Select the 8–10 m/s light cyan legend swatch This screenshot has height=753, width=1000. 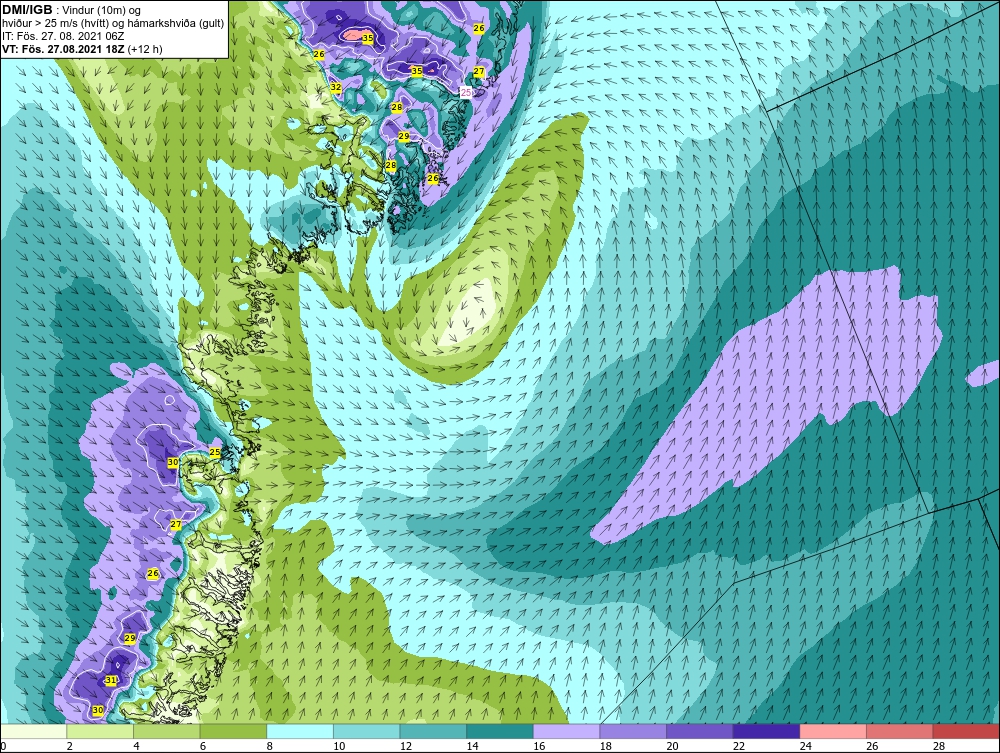coord(300,731)
